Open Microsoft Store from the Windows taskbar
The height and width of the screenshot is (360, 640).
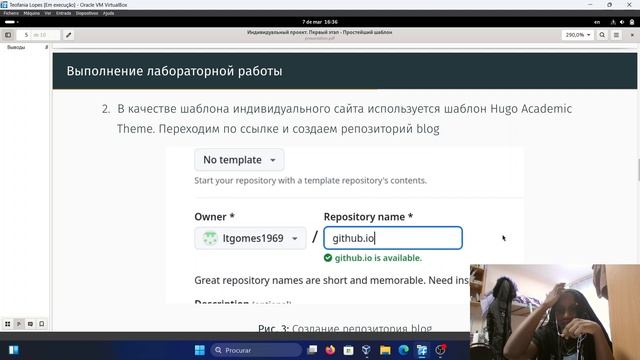click(x=348, y=350)
